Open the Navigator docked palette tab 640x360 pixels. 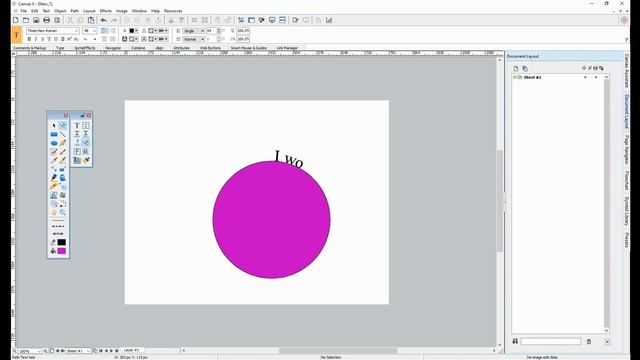coord(113,48)
